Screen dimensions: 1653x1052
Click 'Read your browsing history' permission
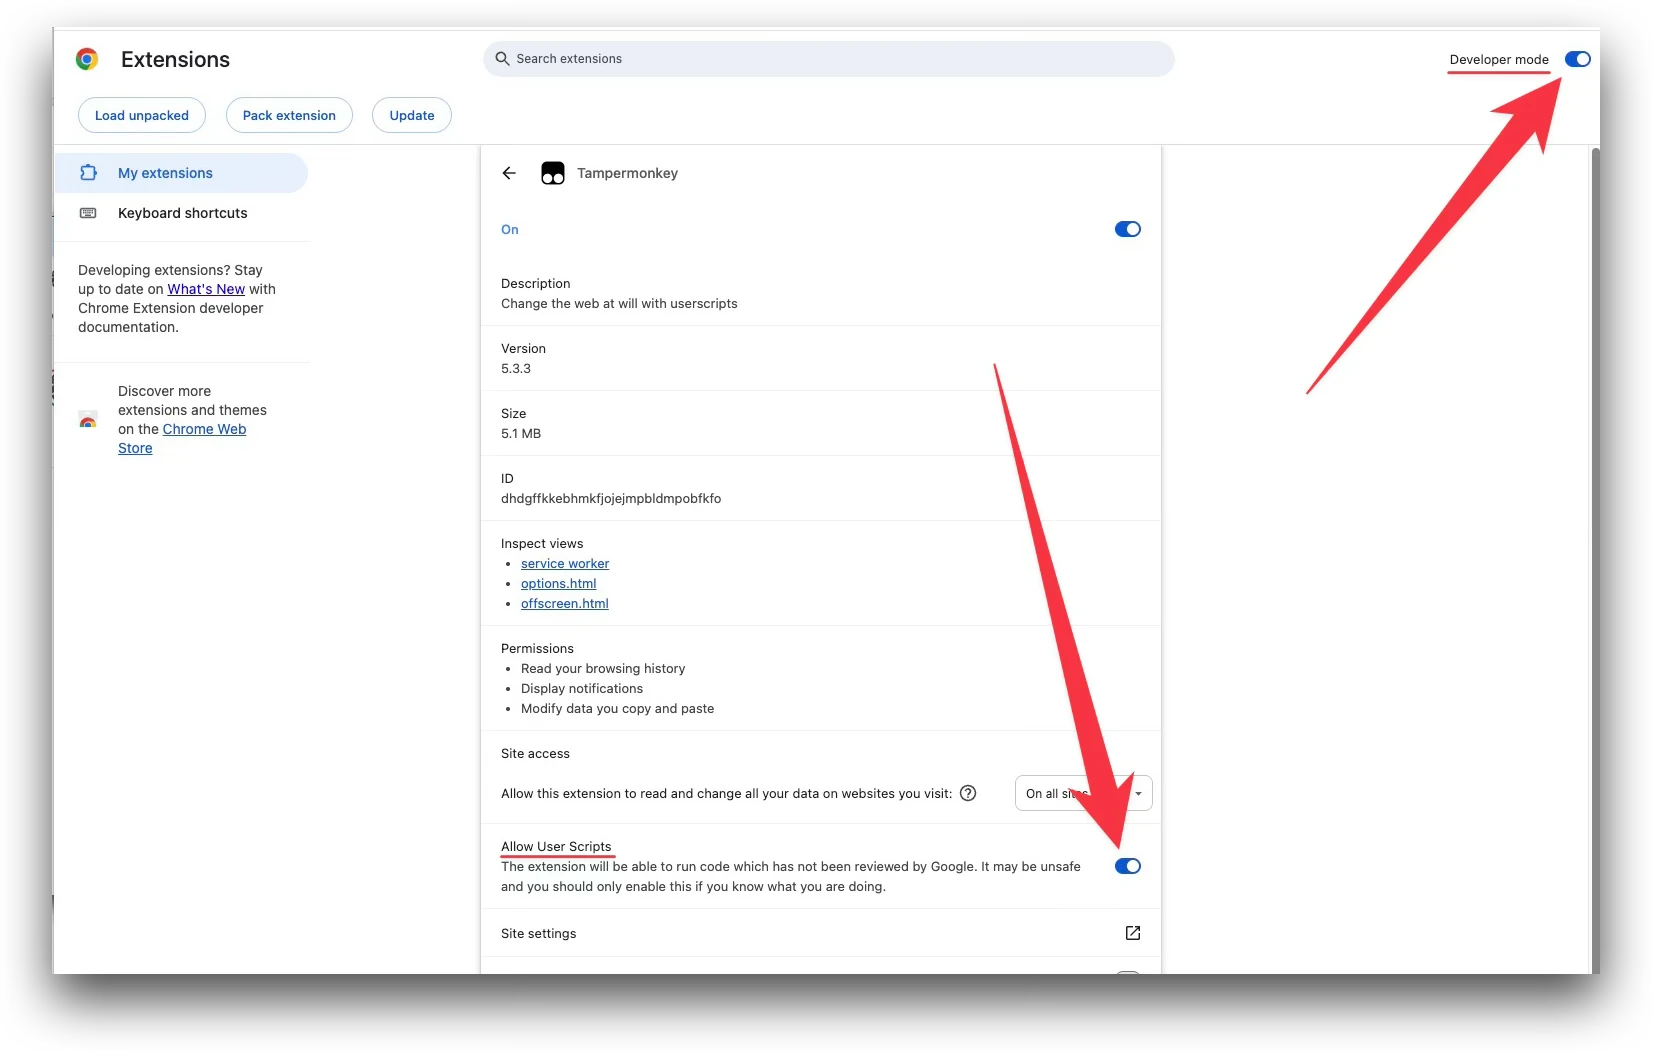(603, 668)
